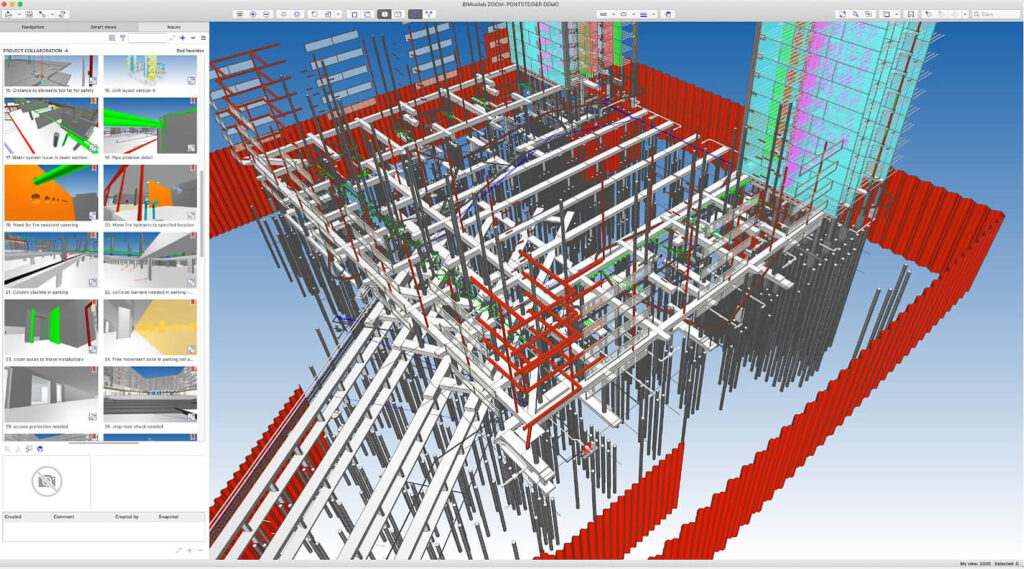Image resolution: width=1024 pixels, height=569 pixels.
Task: Click the minus icon below the comments table
Action: pos(200,550)
